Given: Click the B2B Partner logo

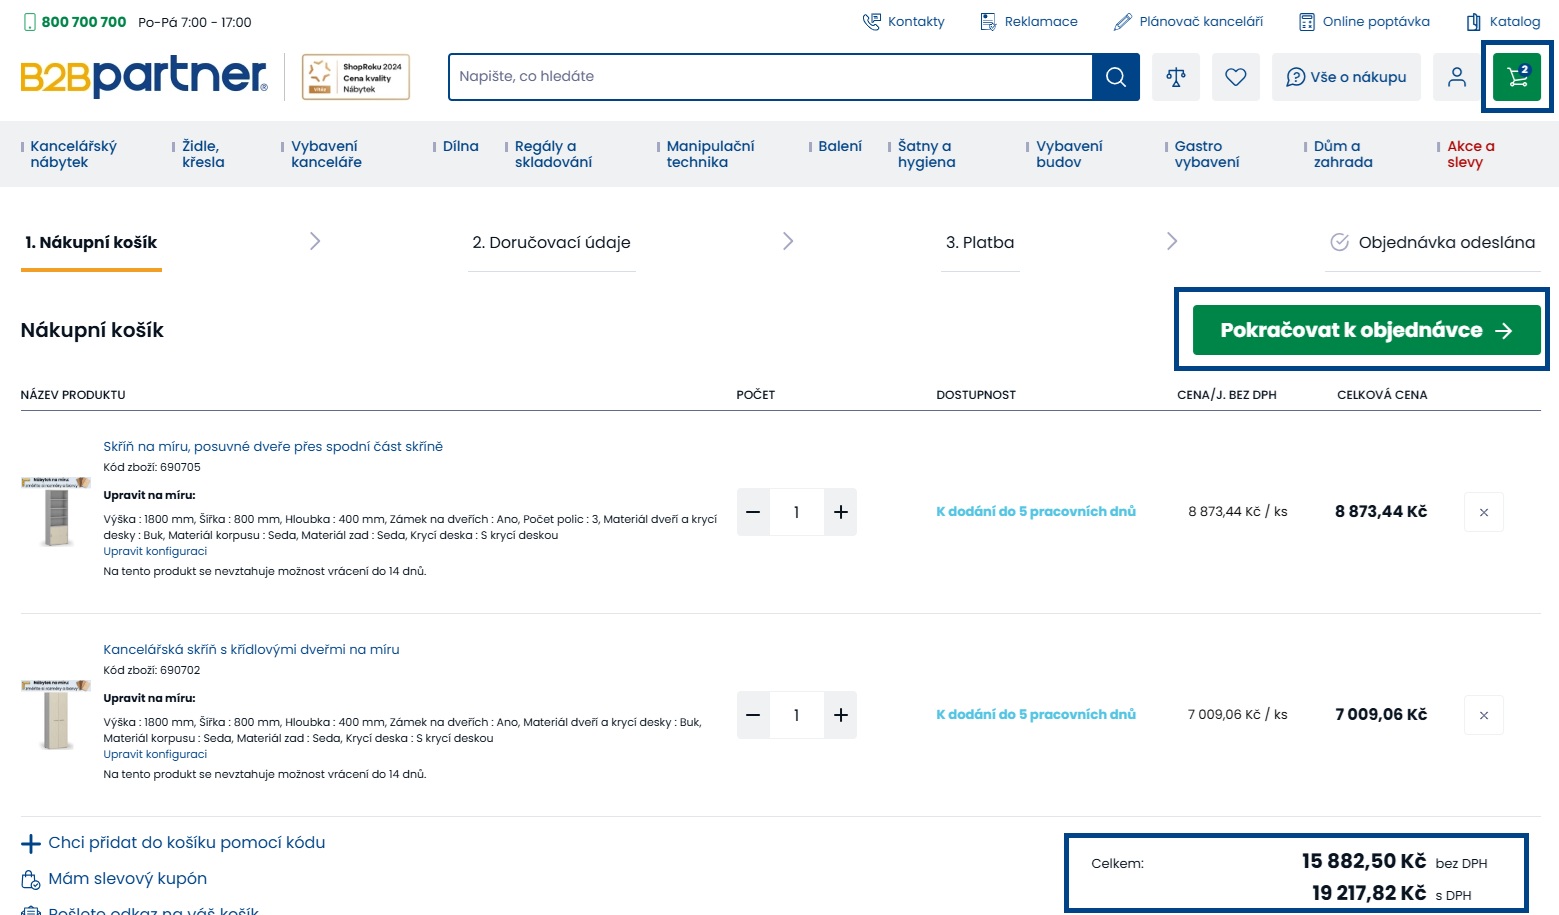Looking at the screenshot, I should pyautogui.click(x=144, y=77).
